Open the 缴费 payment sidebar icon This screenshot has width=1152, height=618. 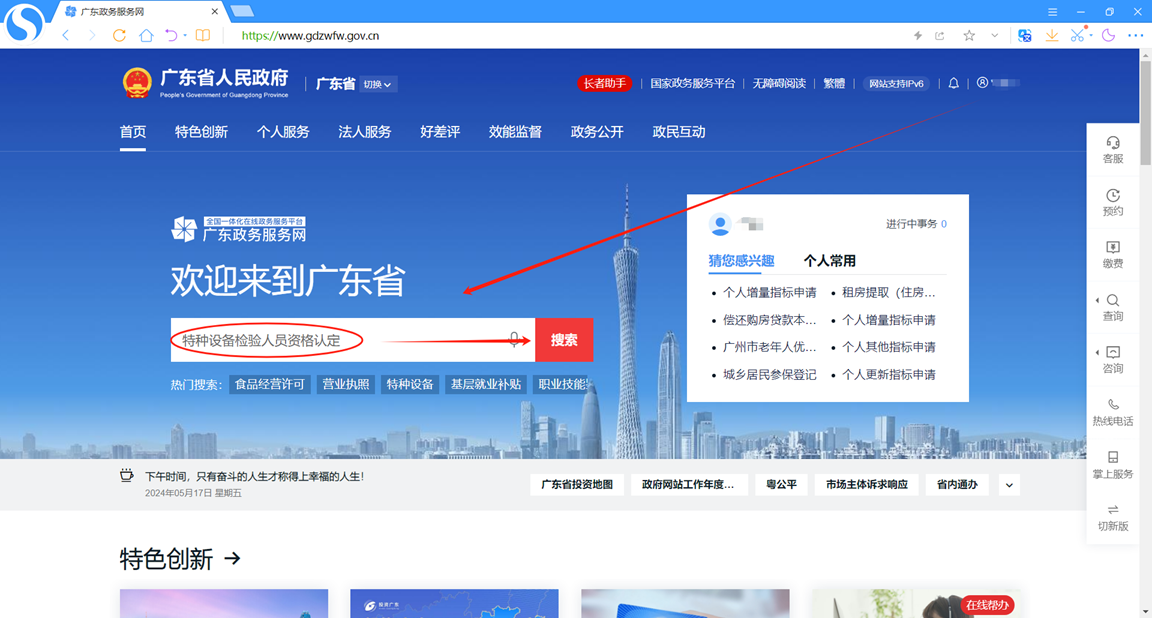(1113, 254)
